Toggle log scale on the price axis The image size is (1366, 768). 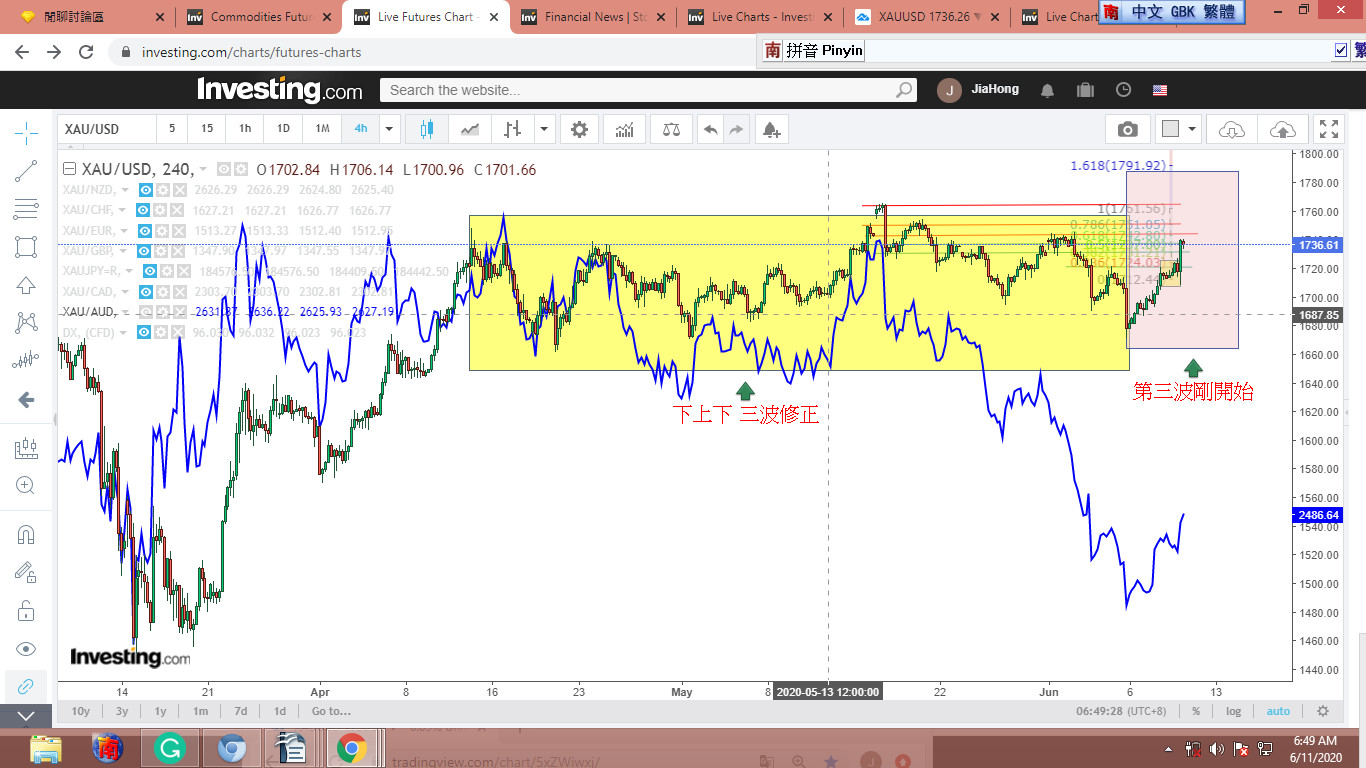1233,711
